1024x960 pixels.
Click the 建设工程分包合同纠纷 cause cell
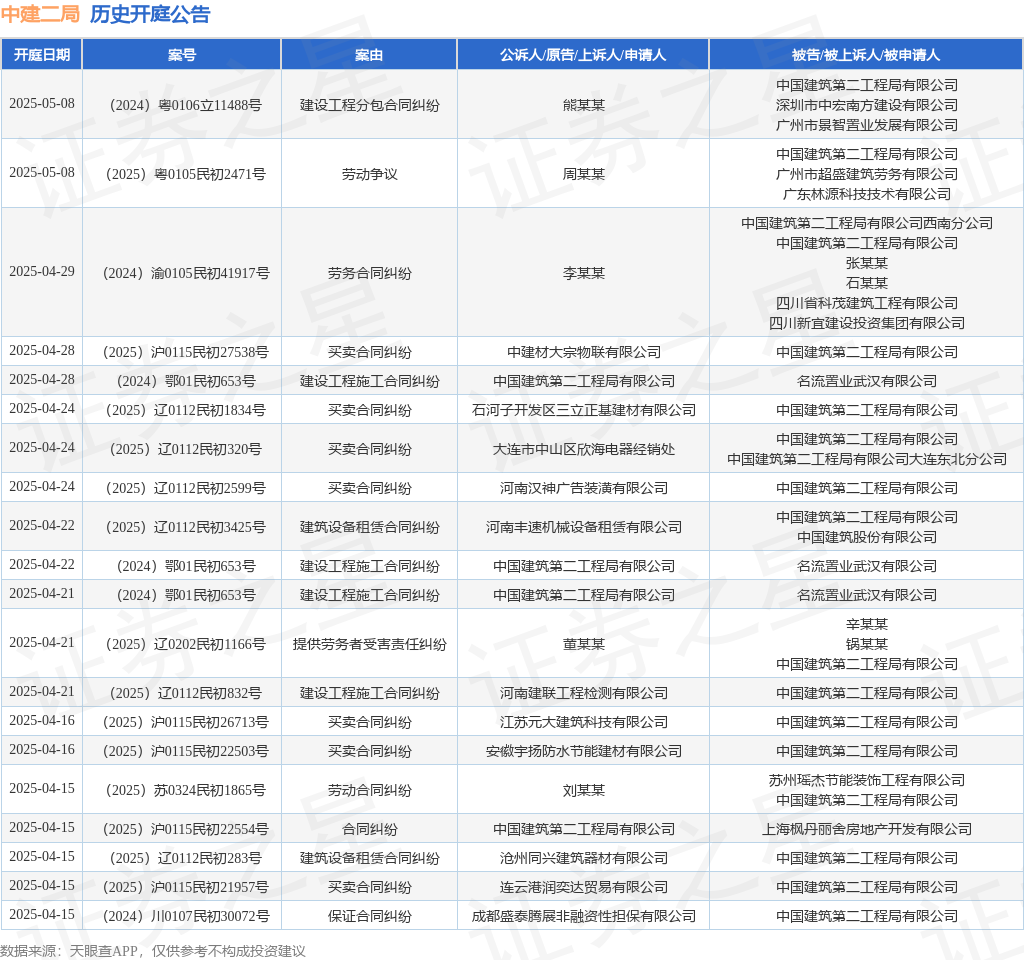(370, 105)
